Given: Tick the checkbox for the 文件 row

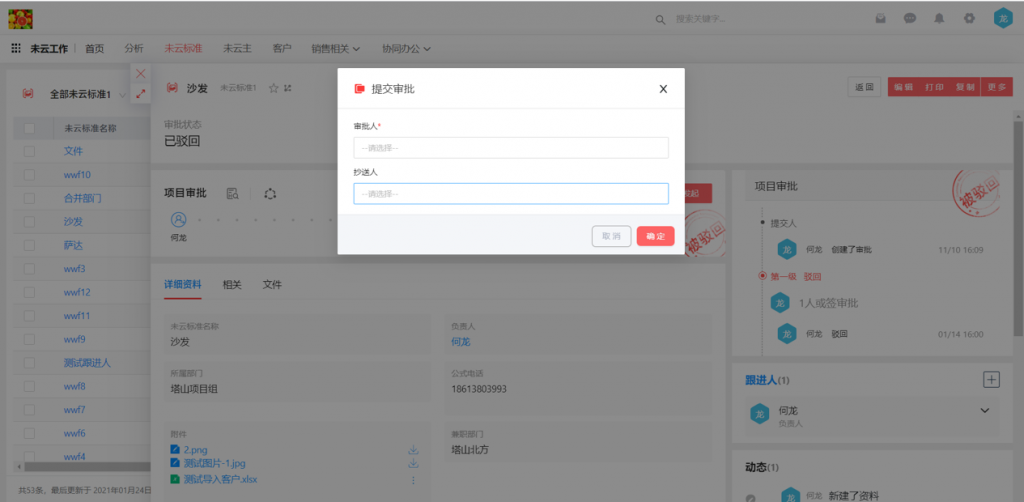Looking at the screenshot, I should pos(29,151).
